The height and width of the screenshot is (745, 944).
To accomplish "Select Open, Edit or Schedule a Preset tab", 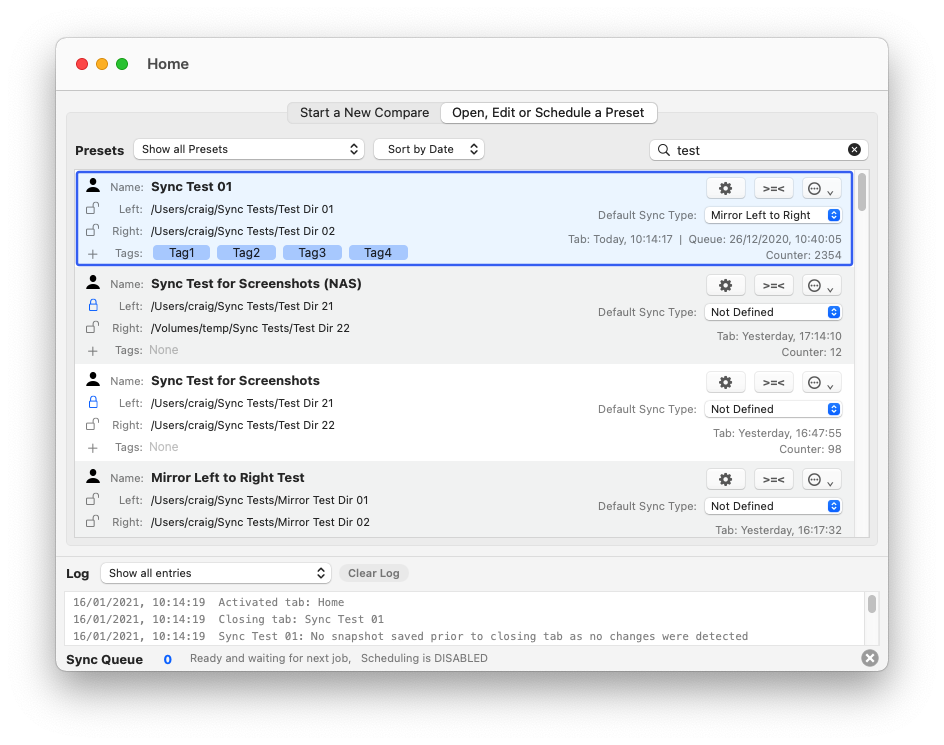I will (548, 113).
